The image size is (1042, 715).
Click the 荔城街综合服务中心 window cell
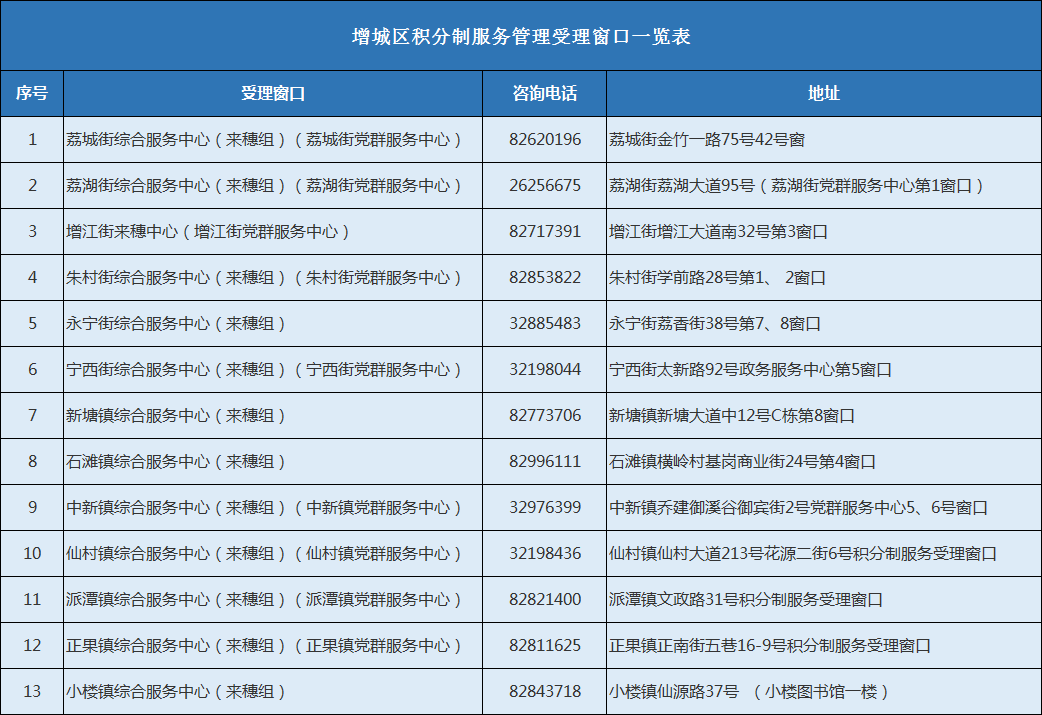(x=272, y=140)
